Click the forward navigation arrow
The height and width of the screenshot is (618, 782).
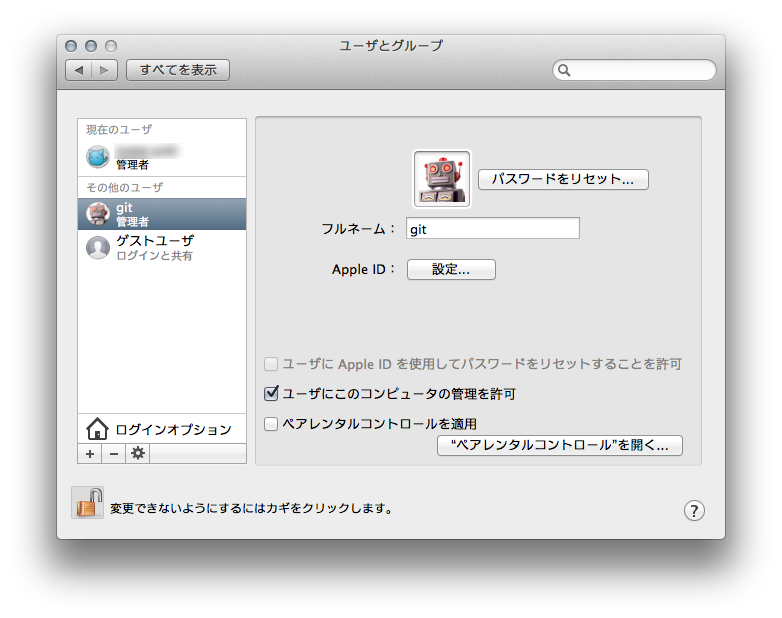(x=105, y=70)
